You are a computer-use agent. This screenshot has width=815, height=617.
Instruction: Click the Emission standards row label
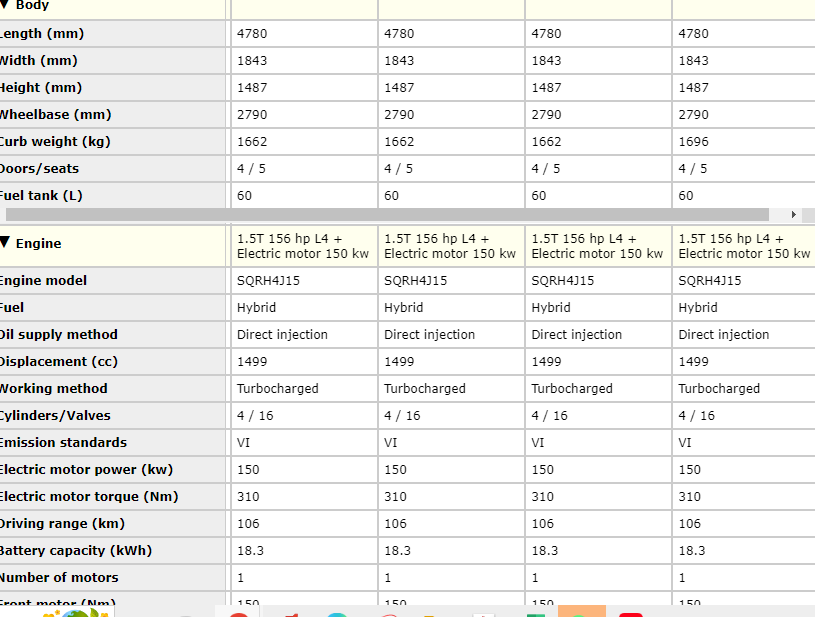click(62, 443)
